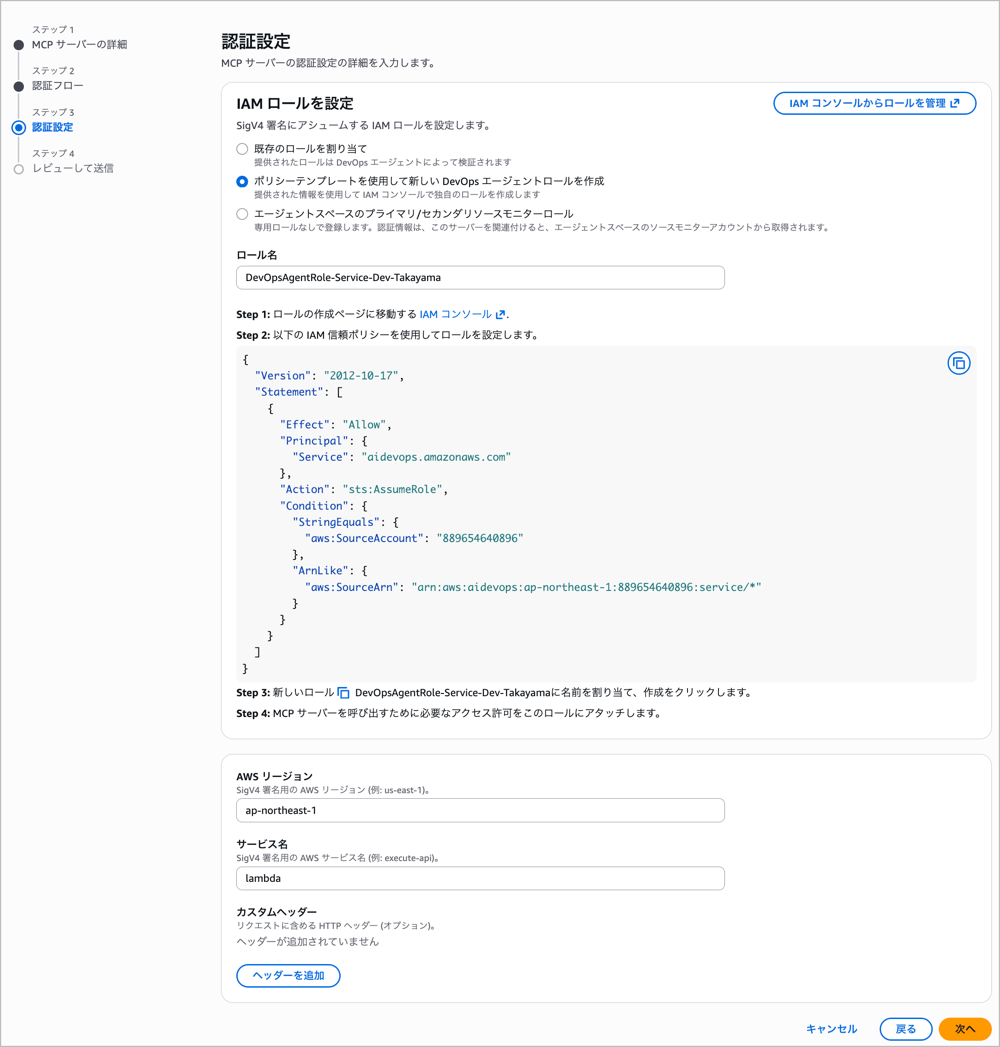The image size is (1000, 1047).
Task: Select ポリシーテンプレートを使用して新しい DevOps エージェントロールを作成 option
Action: pos(242,182)
